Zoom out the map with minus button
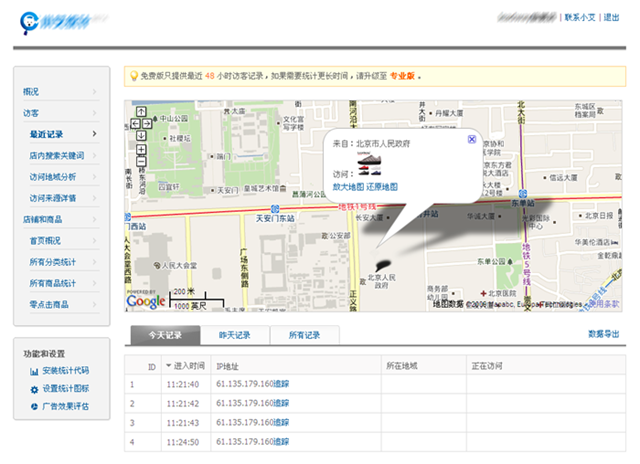Screen dimensions: 640x464 tap(141, 162)
